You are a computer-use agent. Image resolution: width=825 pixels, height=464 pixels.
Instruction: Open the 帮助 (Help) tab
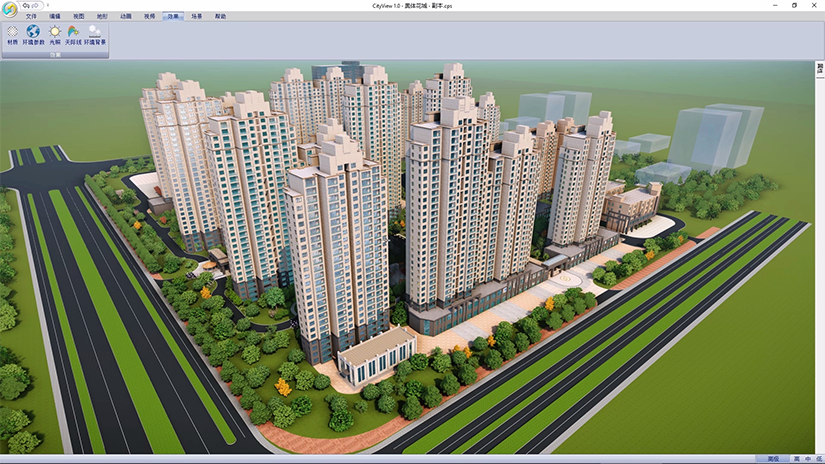coord(220,17)
